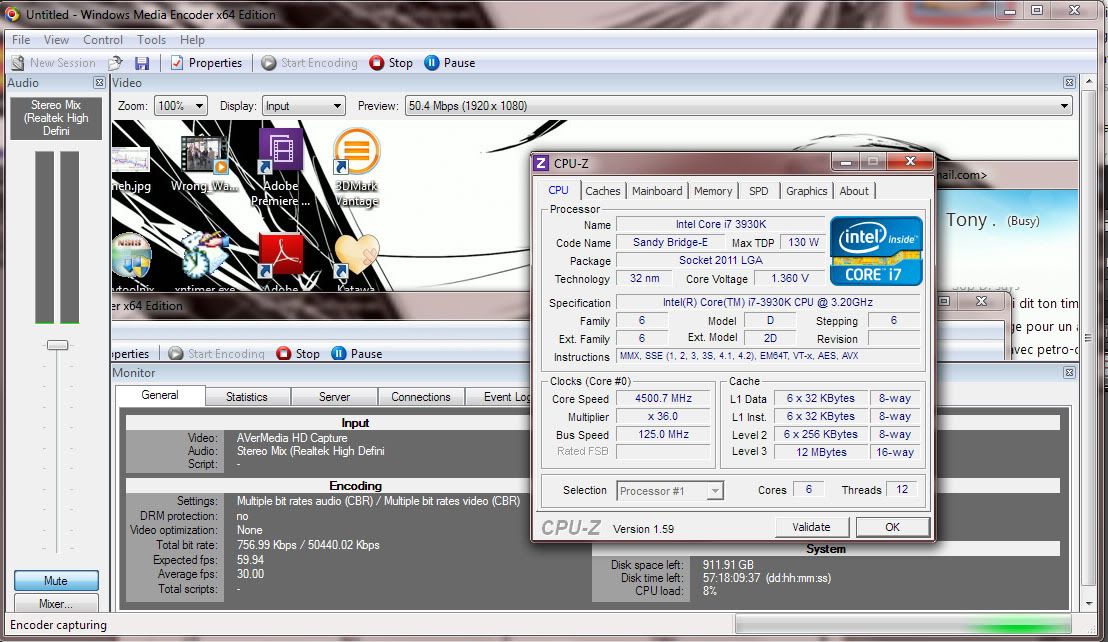The height and width of the screenshot is (642, 1108).
Task: Open the Zoom 100% dropdown
Action: (181, 106)
